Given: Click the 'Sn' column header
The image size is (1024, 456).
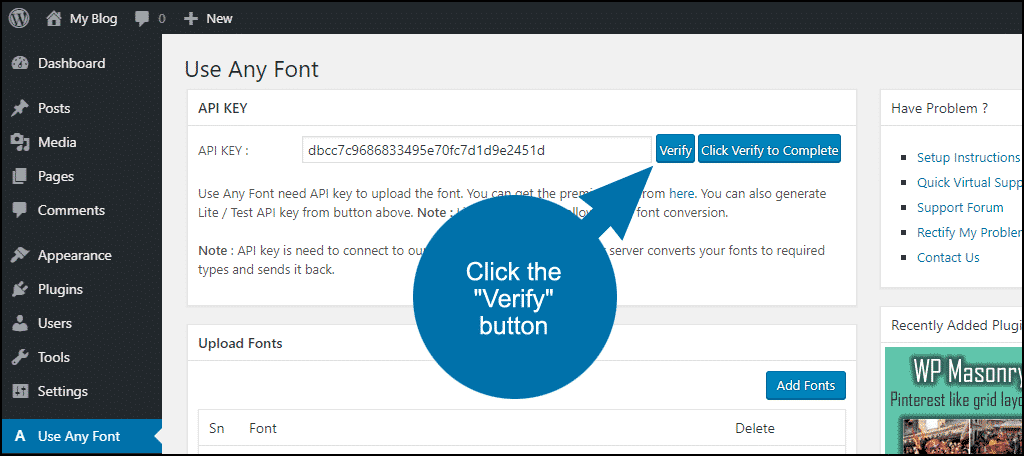Looking at the screenshot, I should point(217,429).
